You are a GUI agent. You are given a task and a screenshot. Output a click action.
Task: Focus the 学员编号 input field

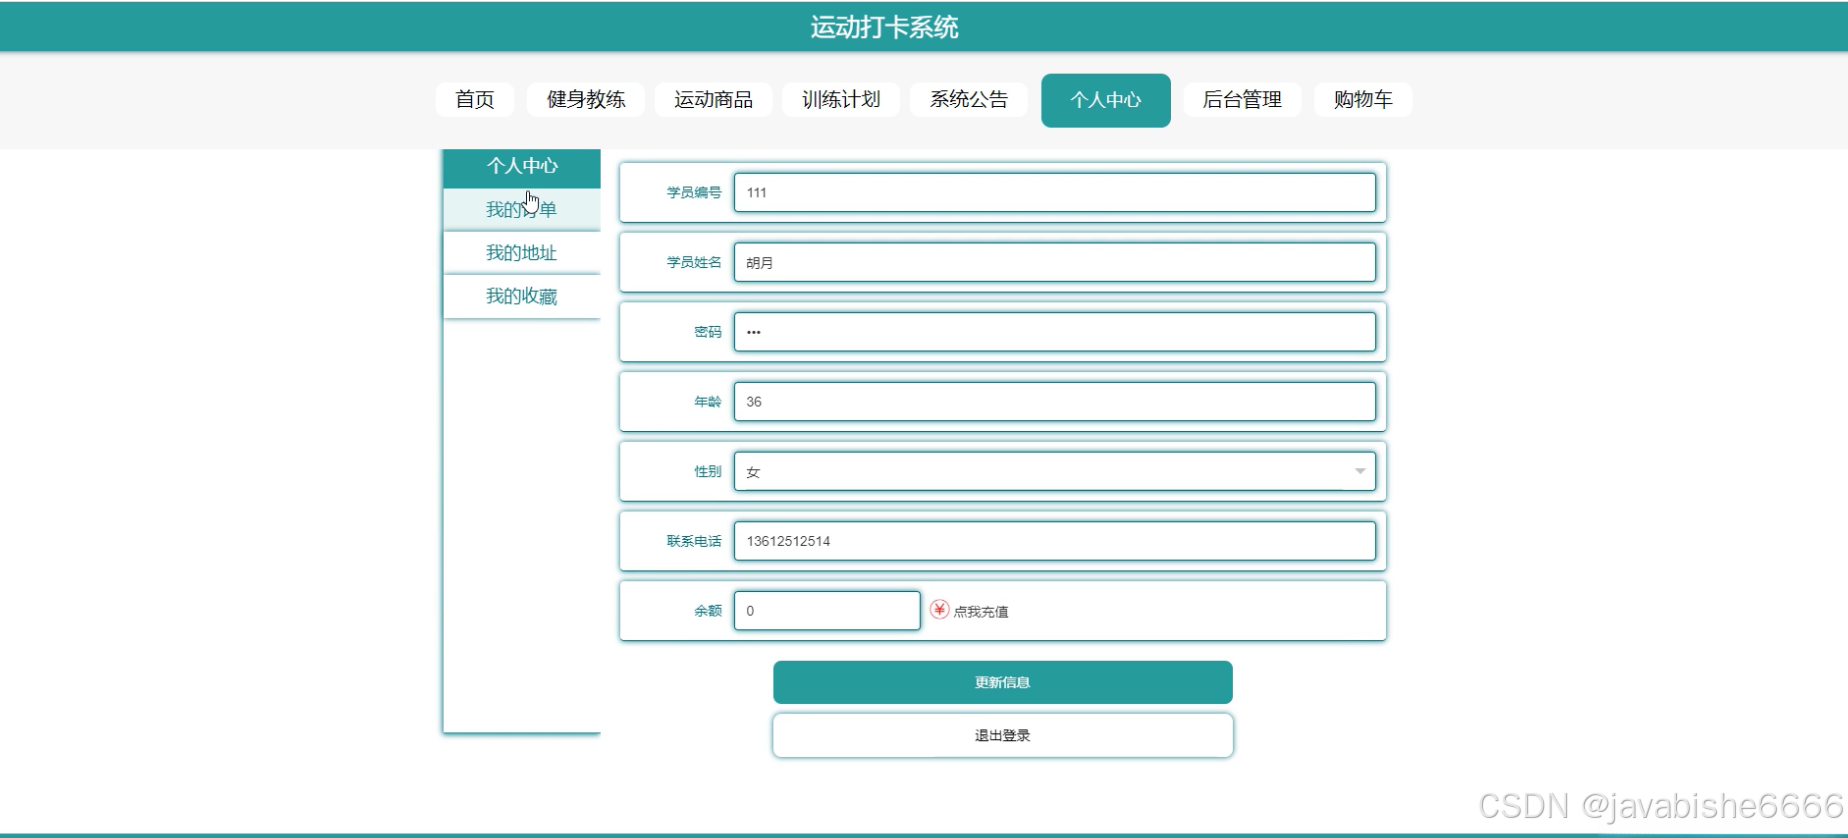click(x=1055, y=192)
